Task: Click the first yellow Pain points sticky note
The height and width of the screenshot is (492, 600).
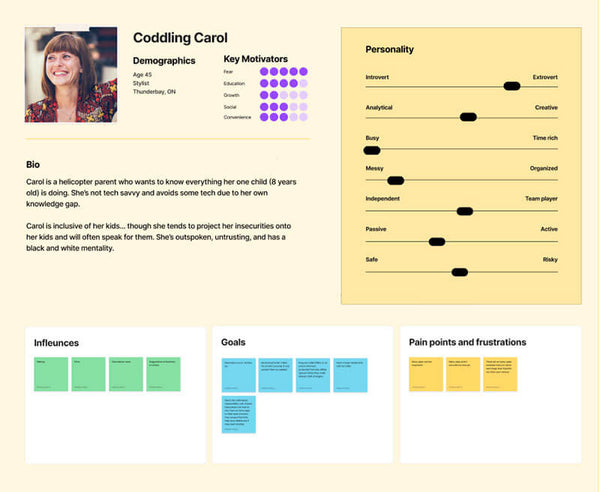Action: (x=426, y=373)
